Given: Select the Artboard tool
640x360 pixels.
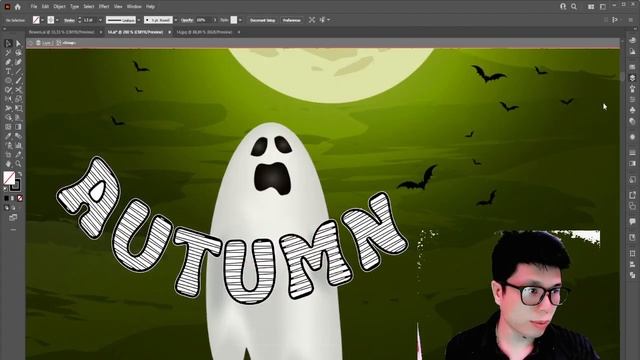Looking at the screenshot, I should tap(8, 155).
